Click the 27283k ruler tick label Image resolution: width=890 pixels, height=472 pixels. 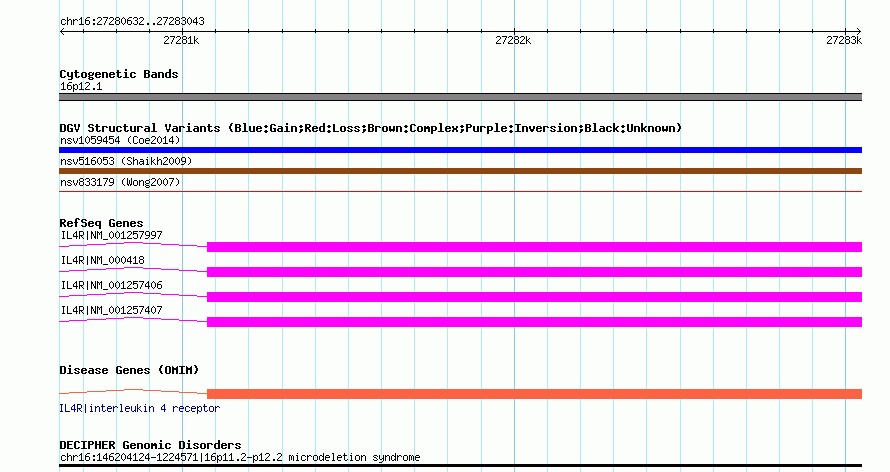[844, 40]
